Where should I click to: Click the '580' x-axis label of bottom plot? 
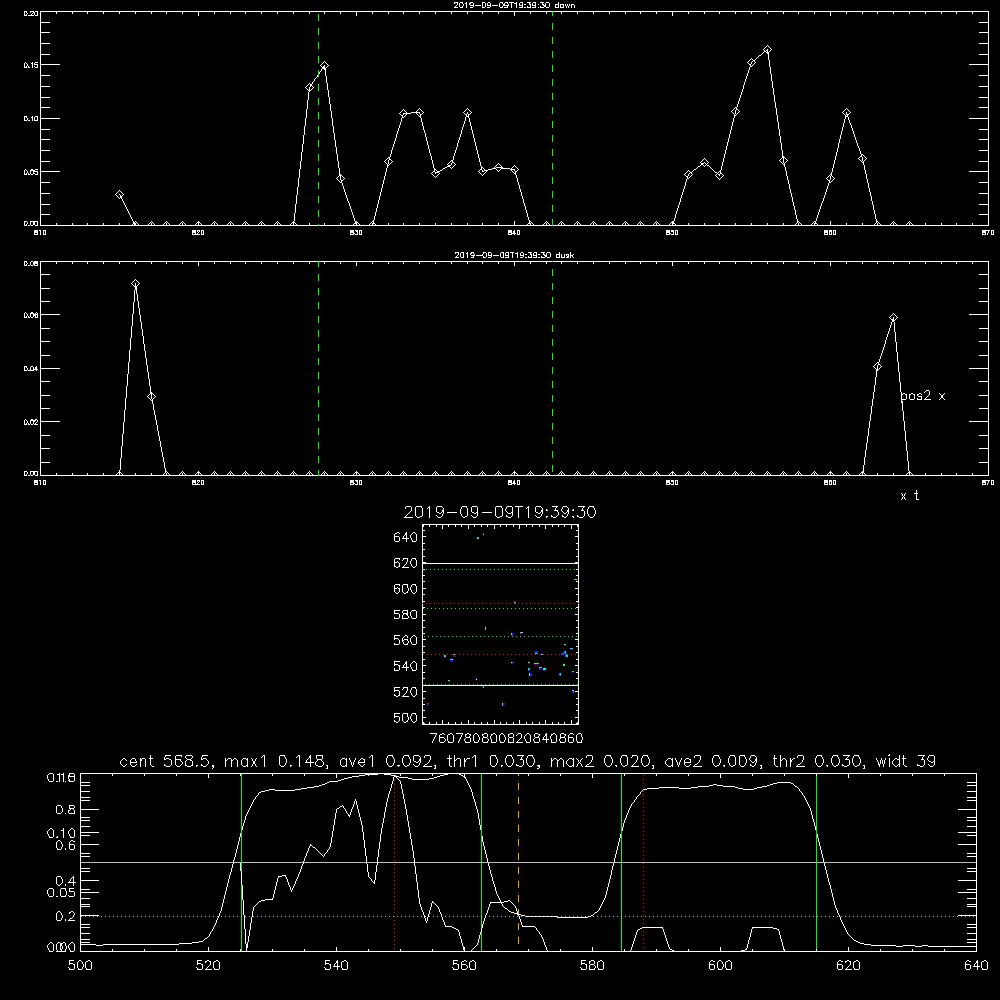[x=592, y=966]
